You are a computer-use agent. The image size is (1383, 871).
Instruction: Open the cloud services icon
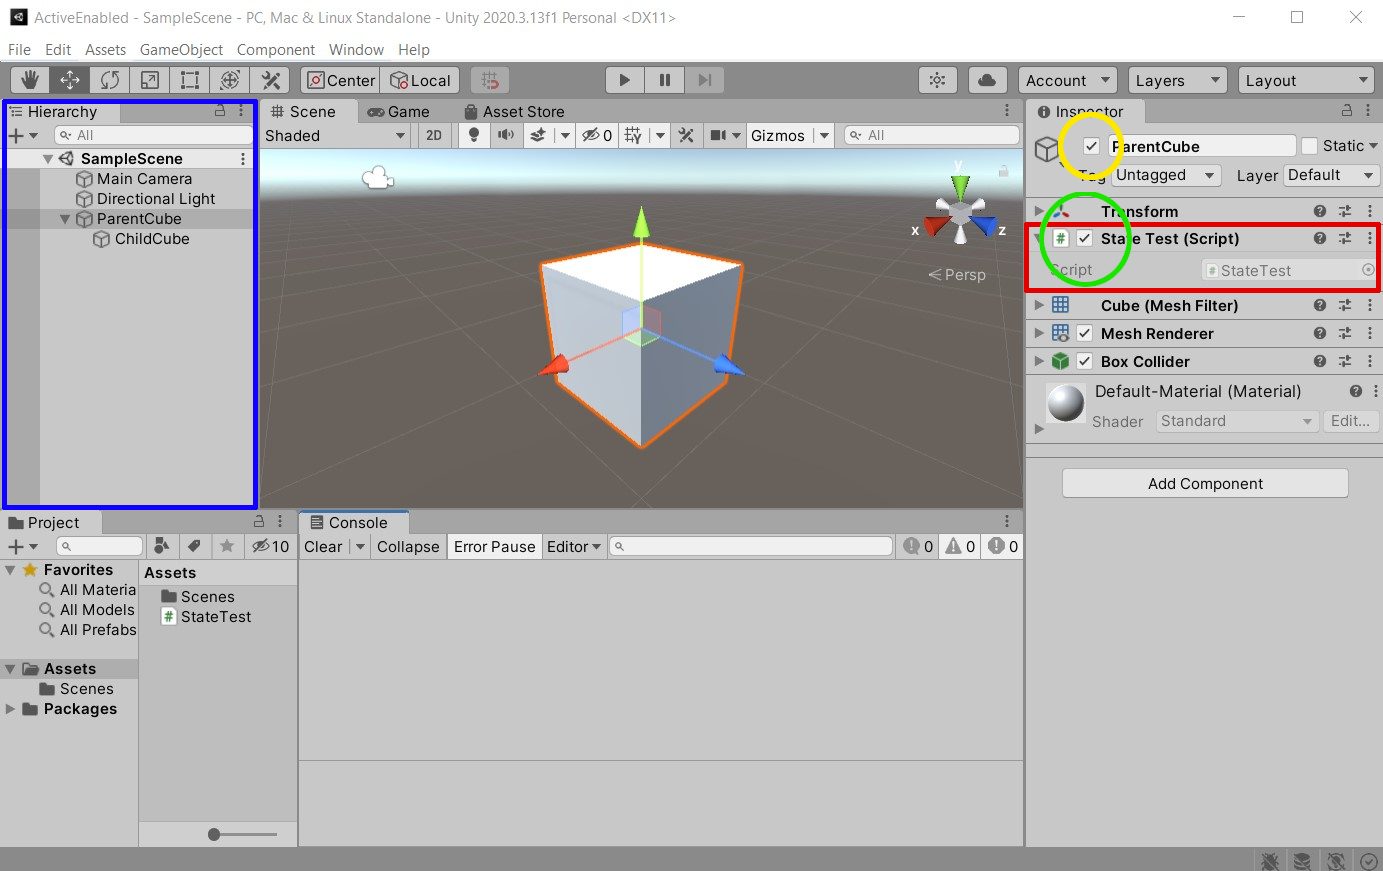coord(987,80)
